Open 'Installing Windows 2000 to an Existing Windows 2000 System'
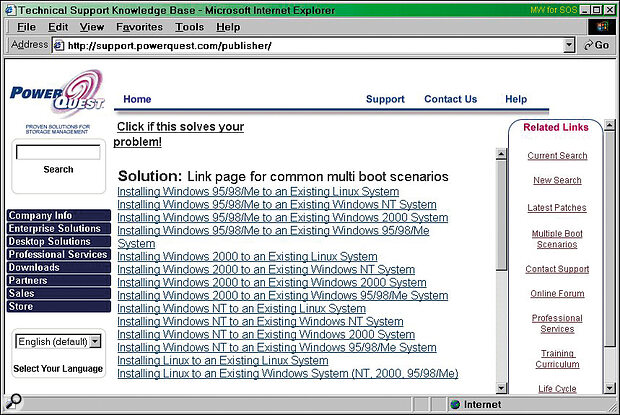 272,283
